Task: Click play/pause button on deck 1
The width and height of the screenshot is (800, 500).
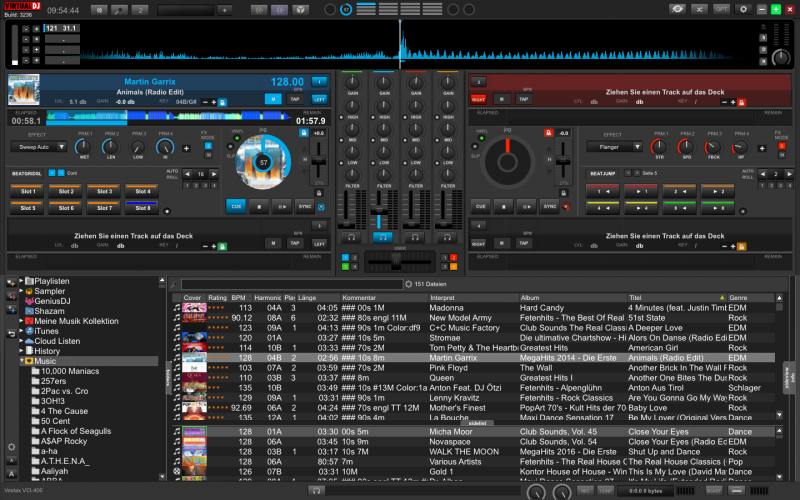Action: tap(282, 207)
